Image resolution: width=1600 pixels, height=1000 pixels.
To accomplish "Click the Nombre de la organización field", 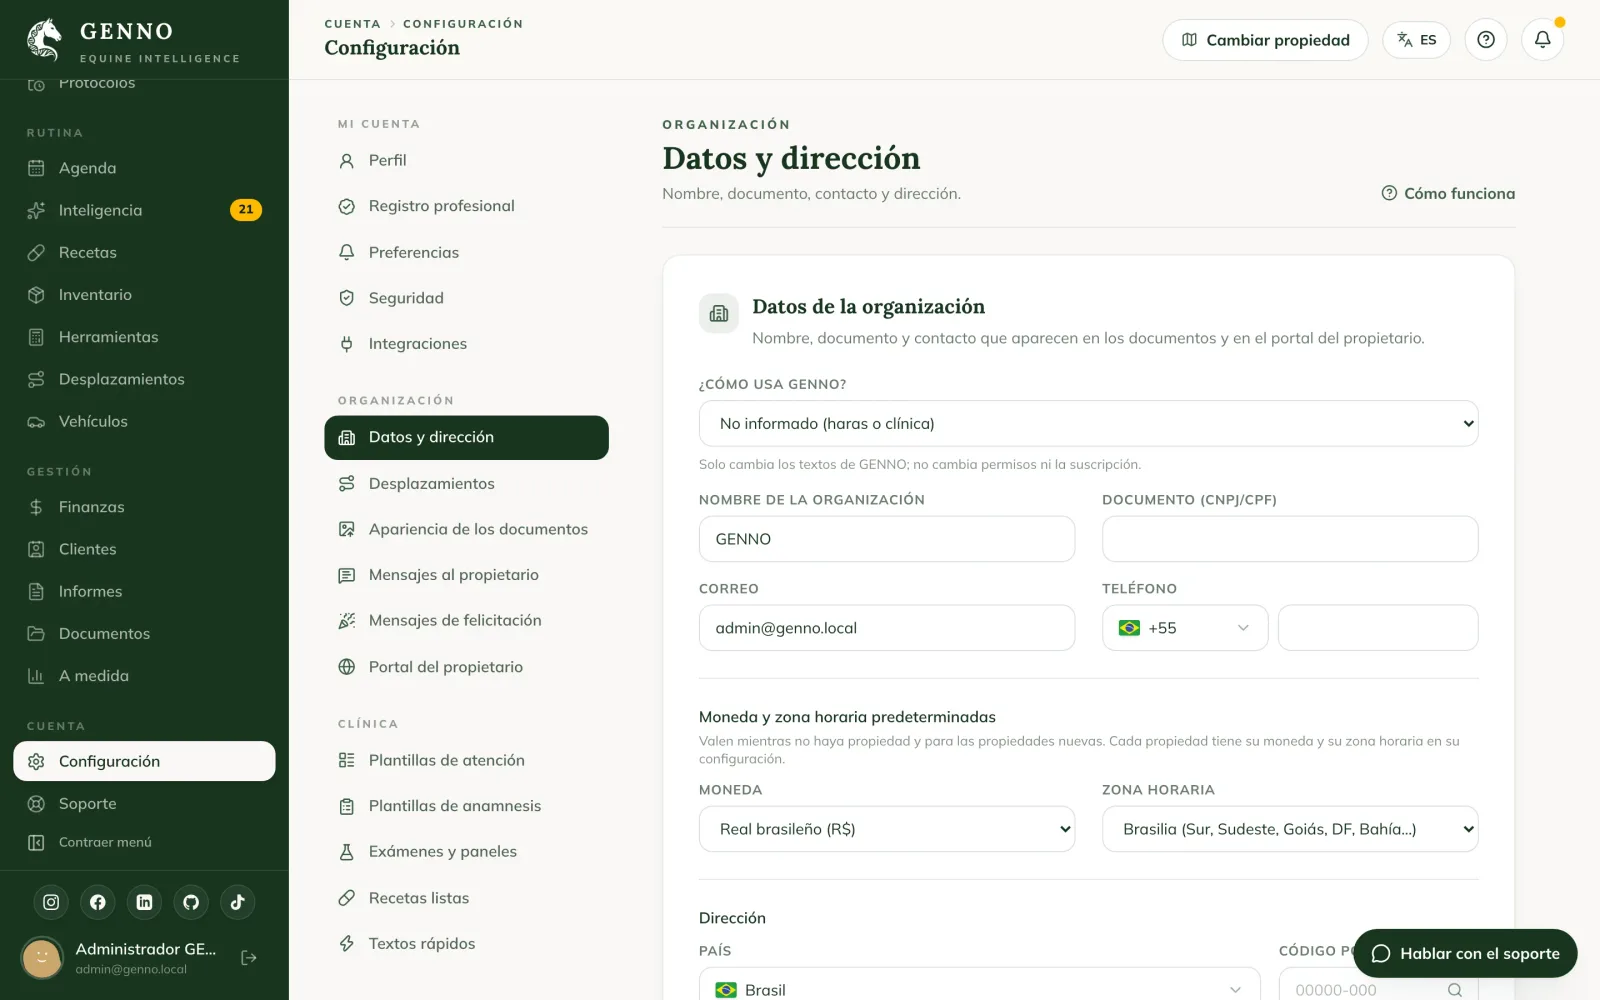I will 887,539.
